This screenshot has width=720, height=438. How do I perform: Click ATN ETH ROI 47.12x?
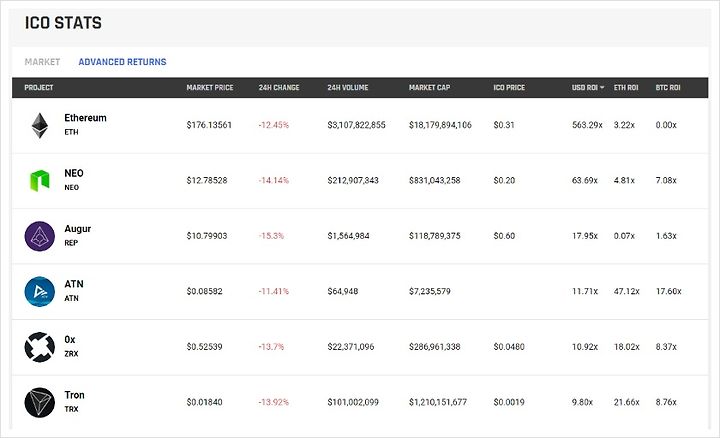click(627, 292)
